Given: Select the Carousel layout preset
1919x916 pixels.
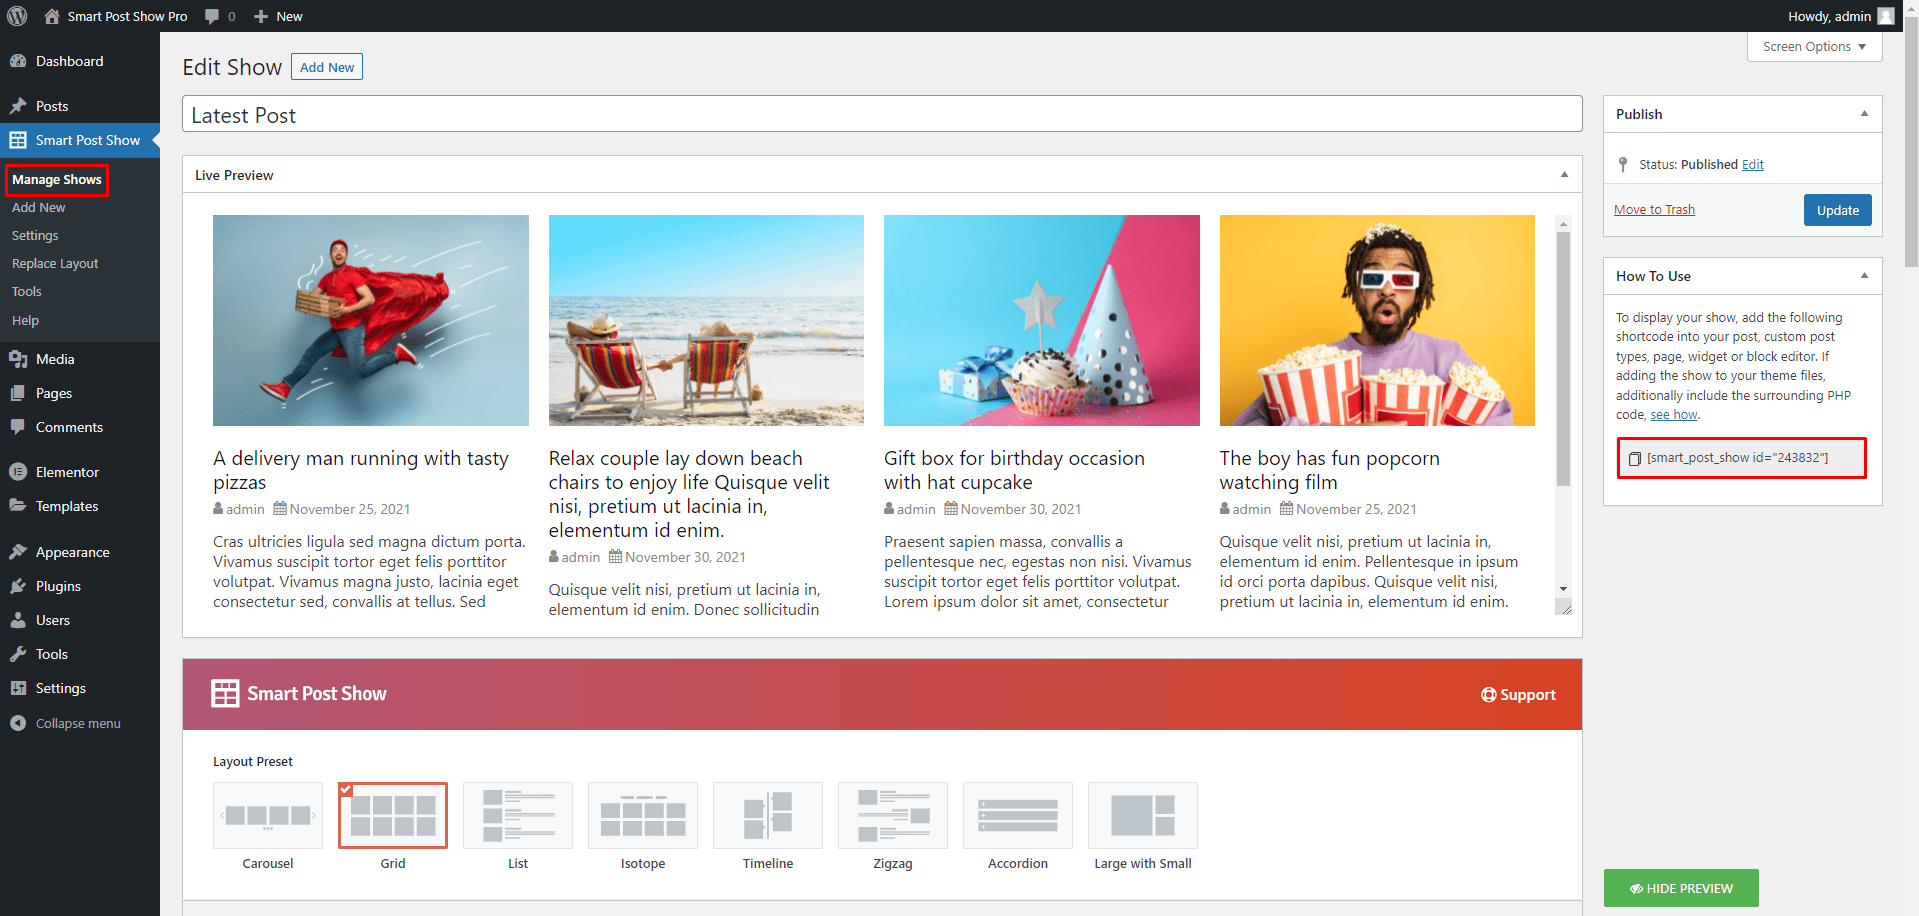Looking at the screenshot, I should pyautogui.click(x=267, y=815).
